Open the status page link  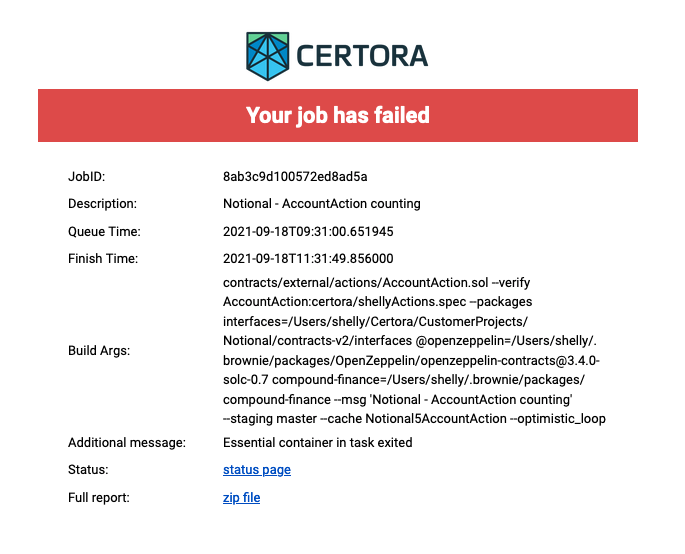256,470
